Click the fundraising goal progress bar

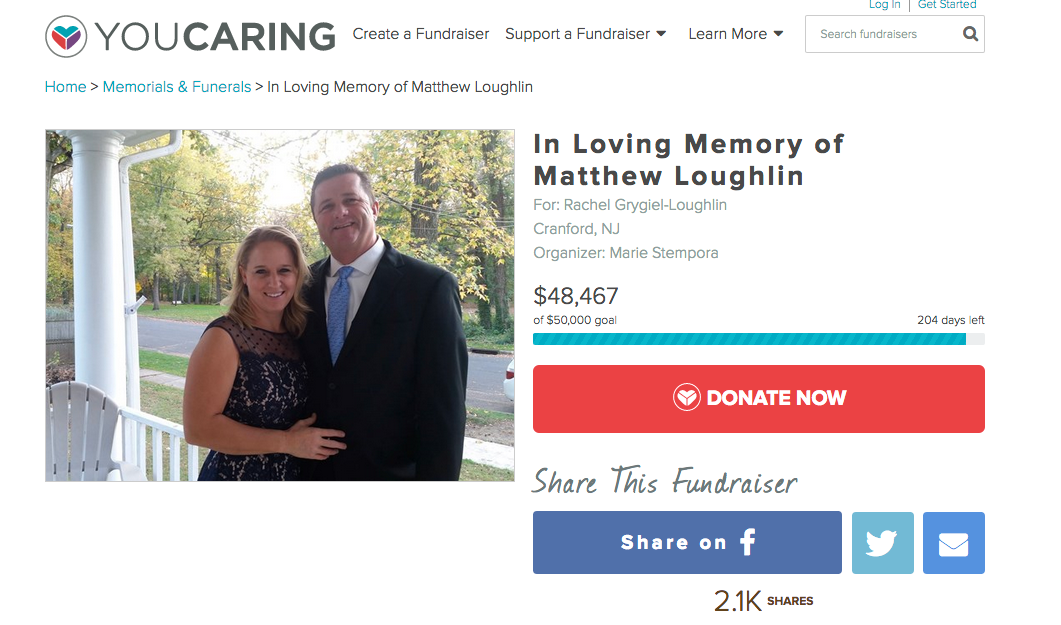[759, 339]
